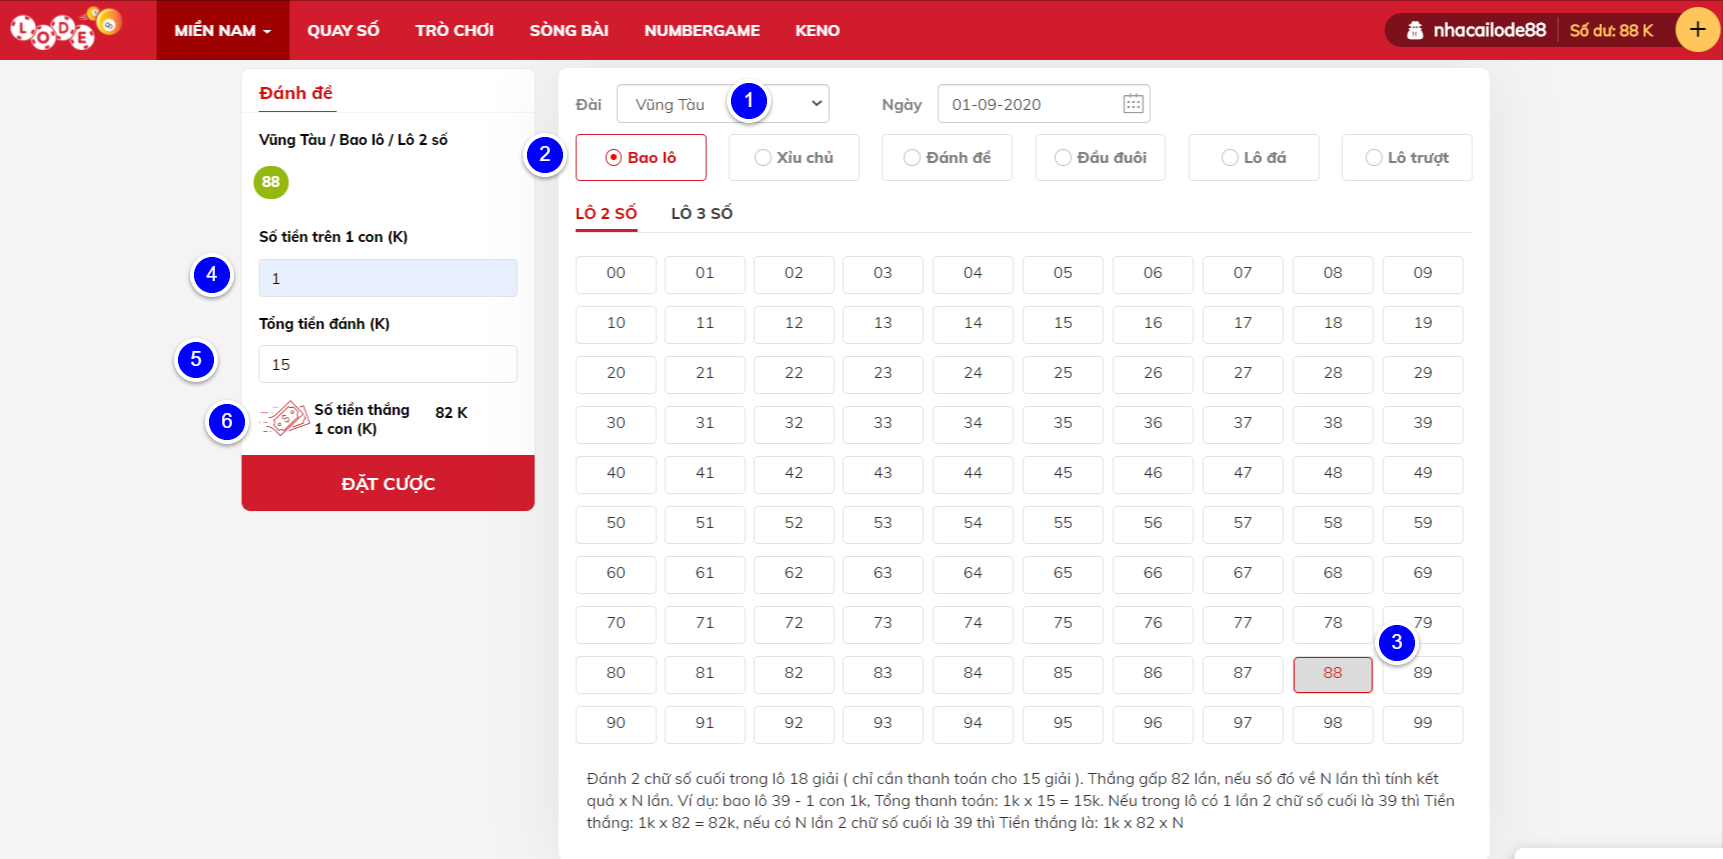Select the Đầu đuôi radio option
The width and height of the screenshot is (1723, 859).
[1100, 157]
